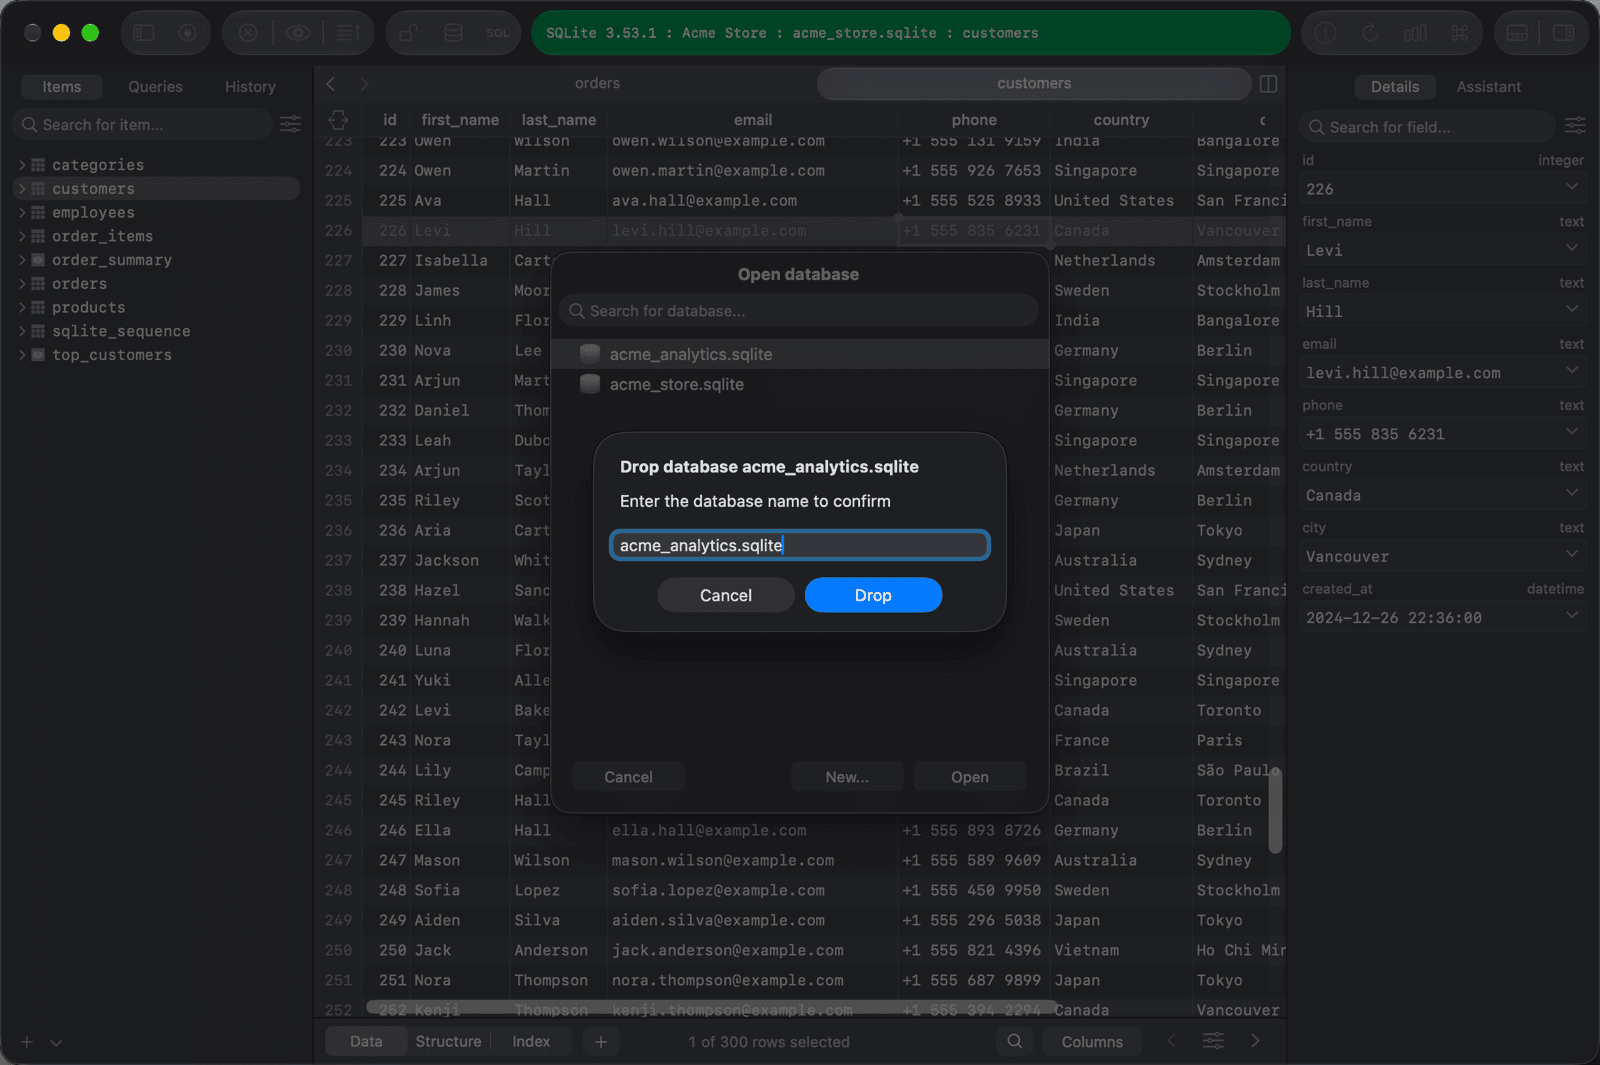Click the connection plug icon in toolbar
The width and height of the screenshot is (1600, 1065).
pyautogui.click(x=188, y=33)
